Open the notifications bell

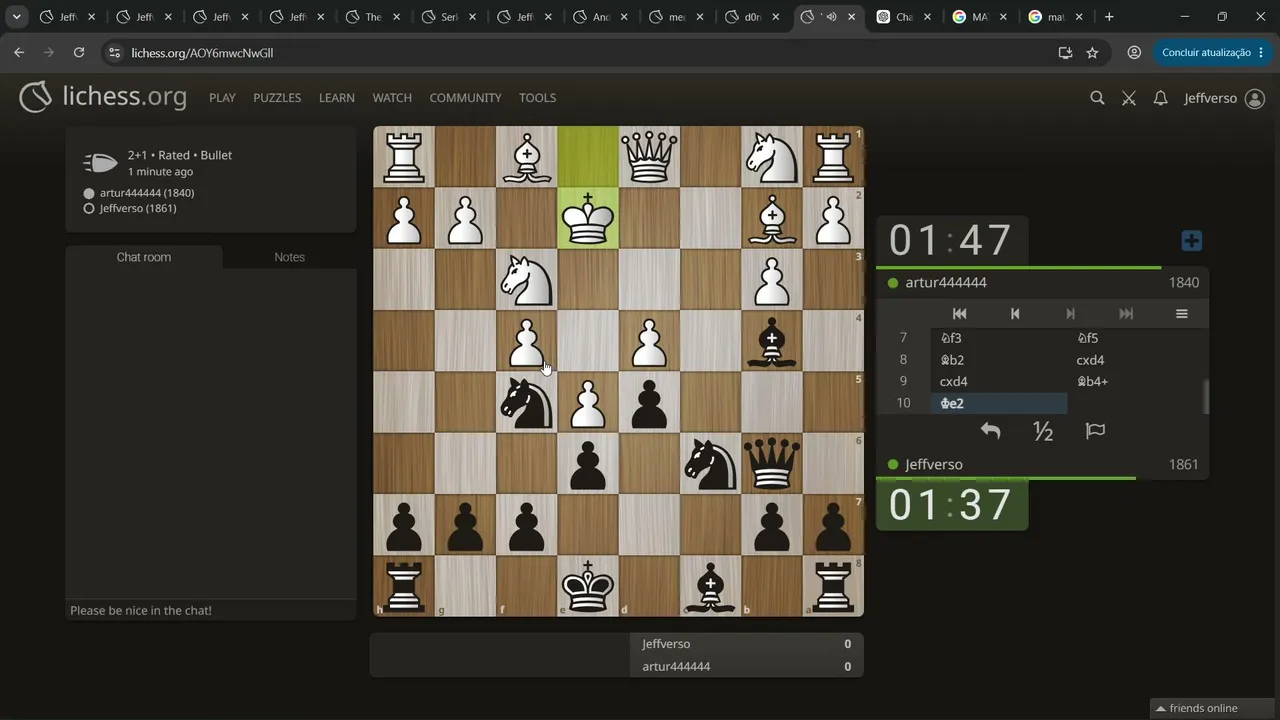1160,98
